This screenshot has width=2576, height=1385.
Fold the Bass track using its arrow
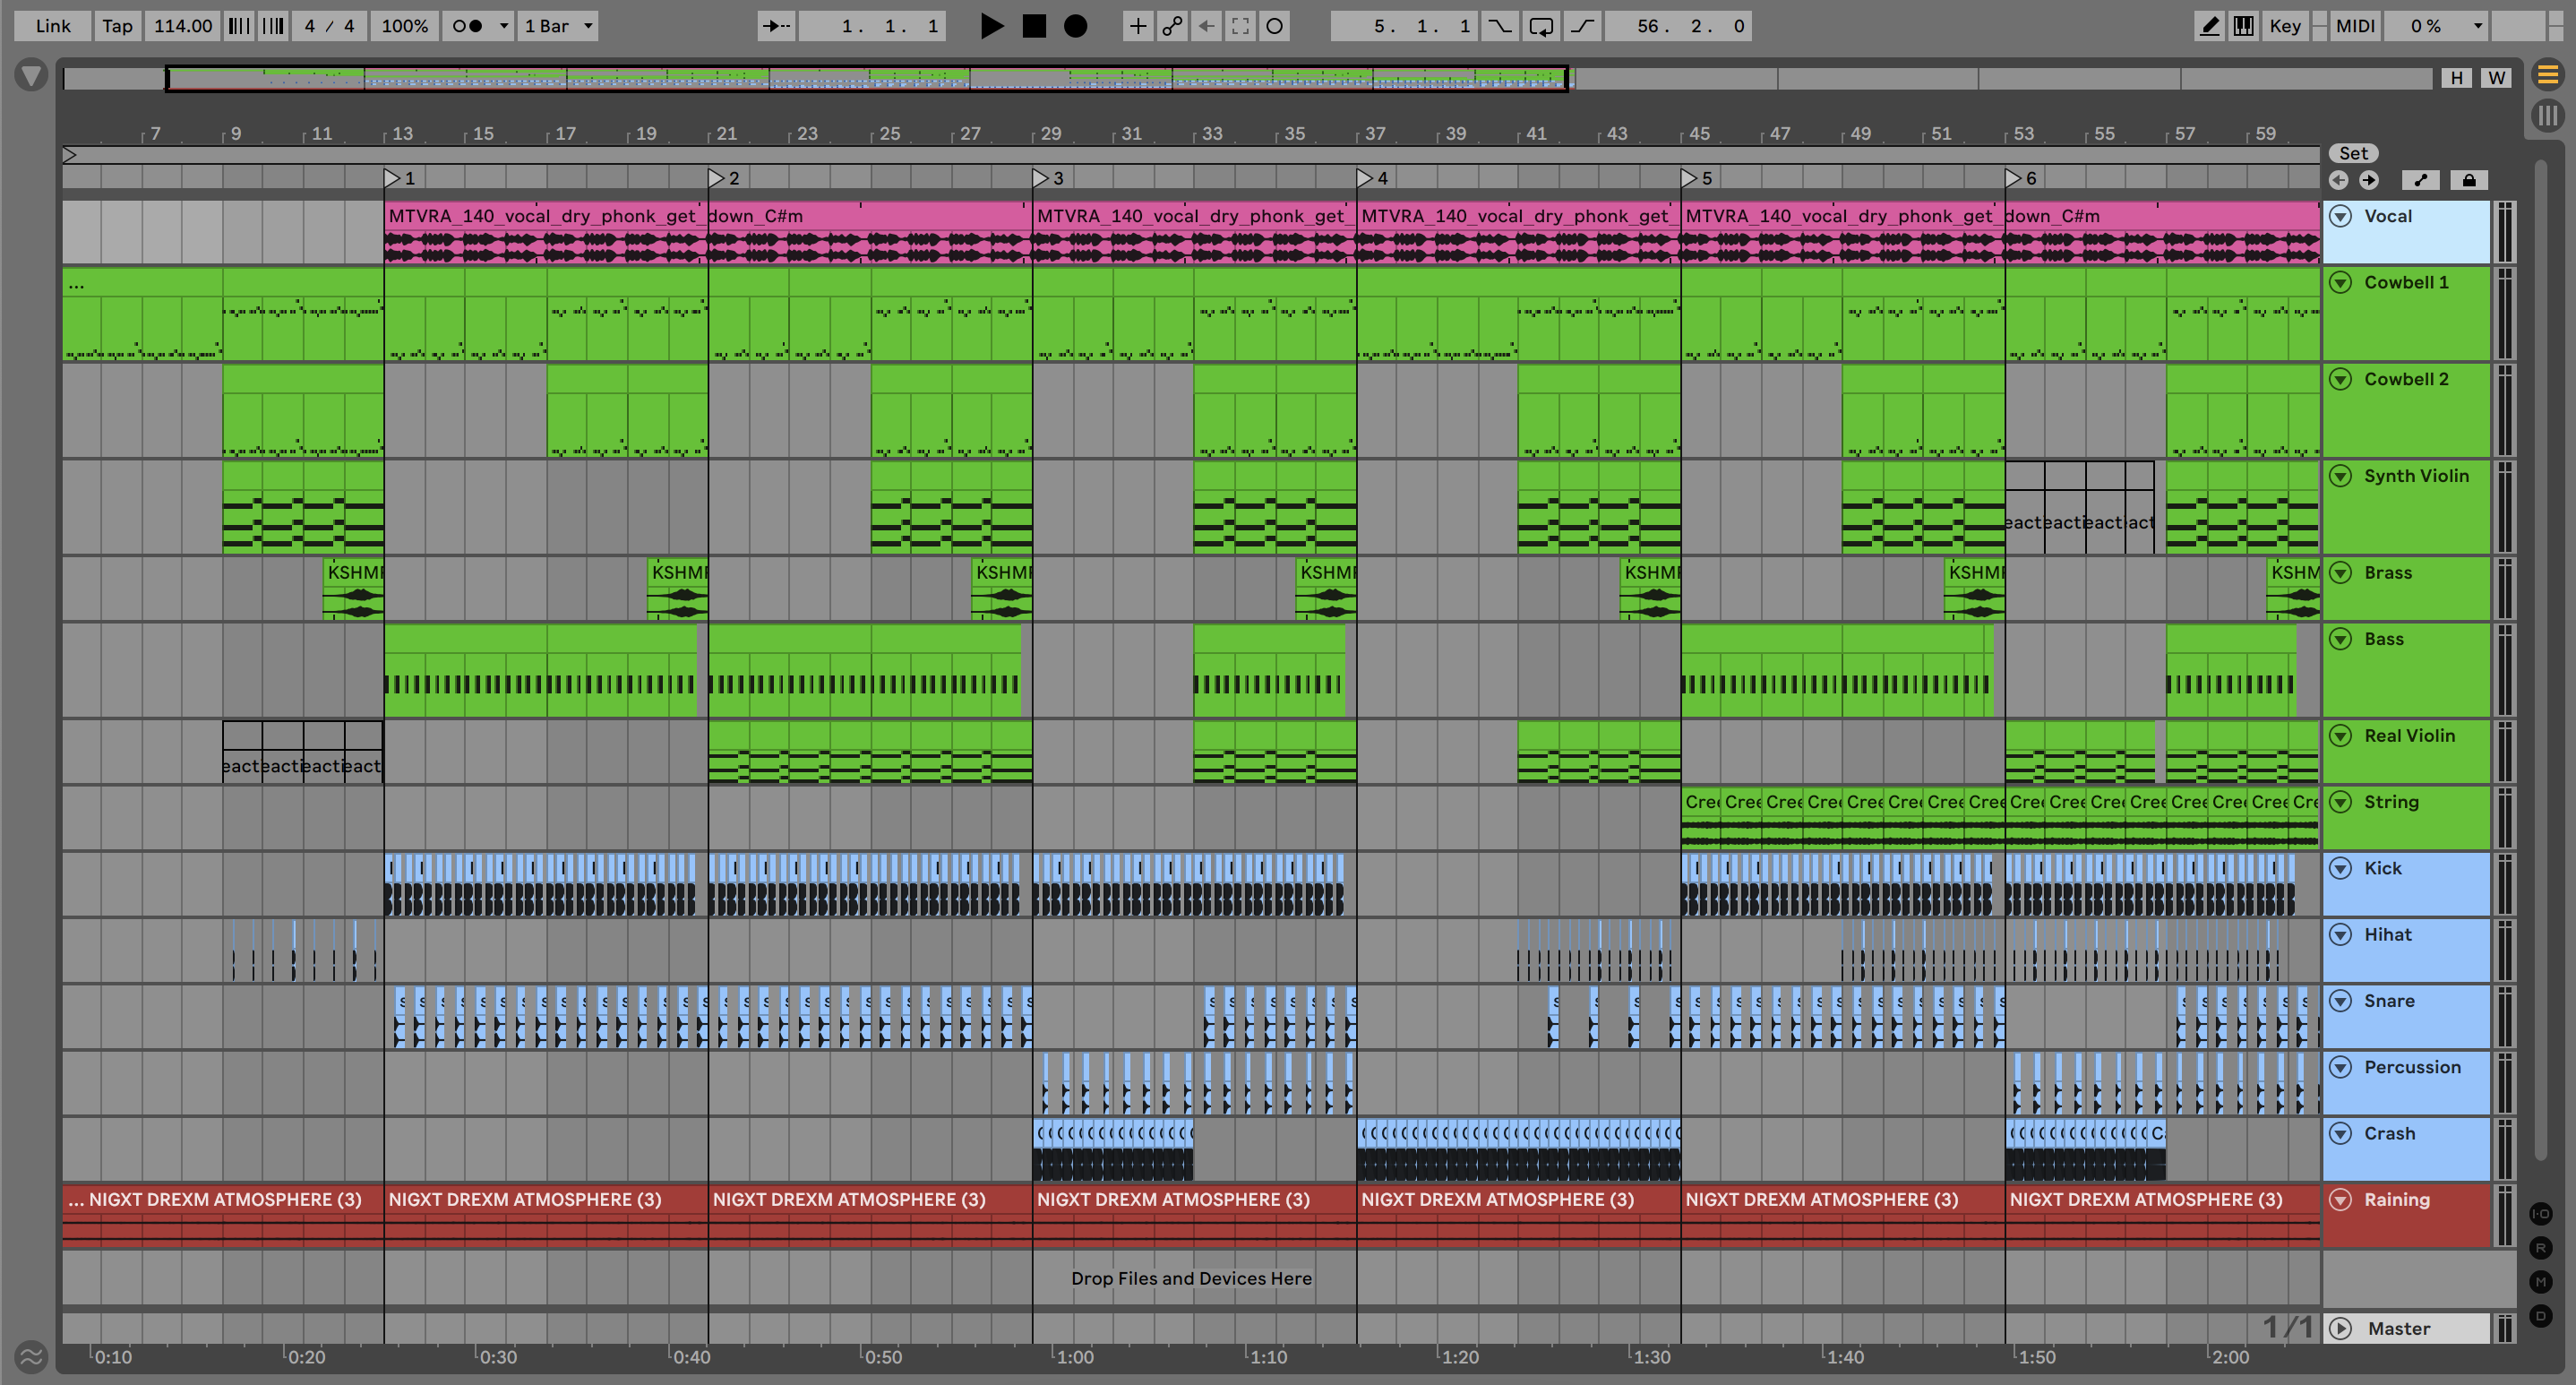(x=2341, y=639)
